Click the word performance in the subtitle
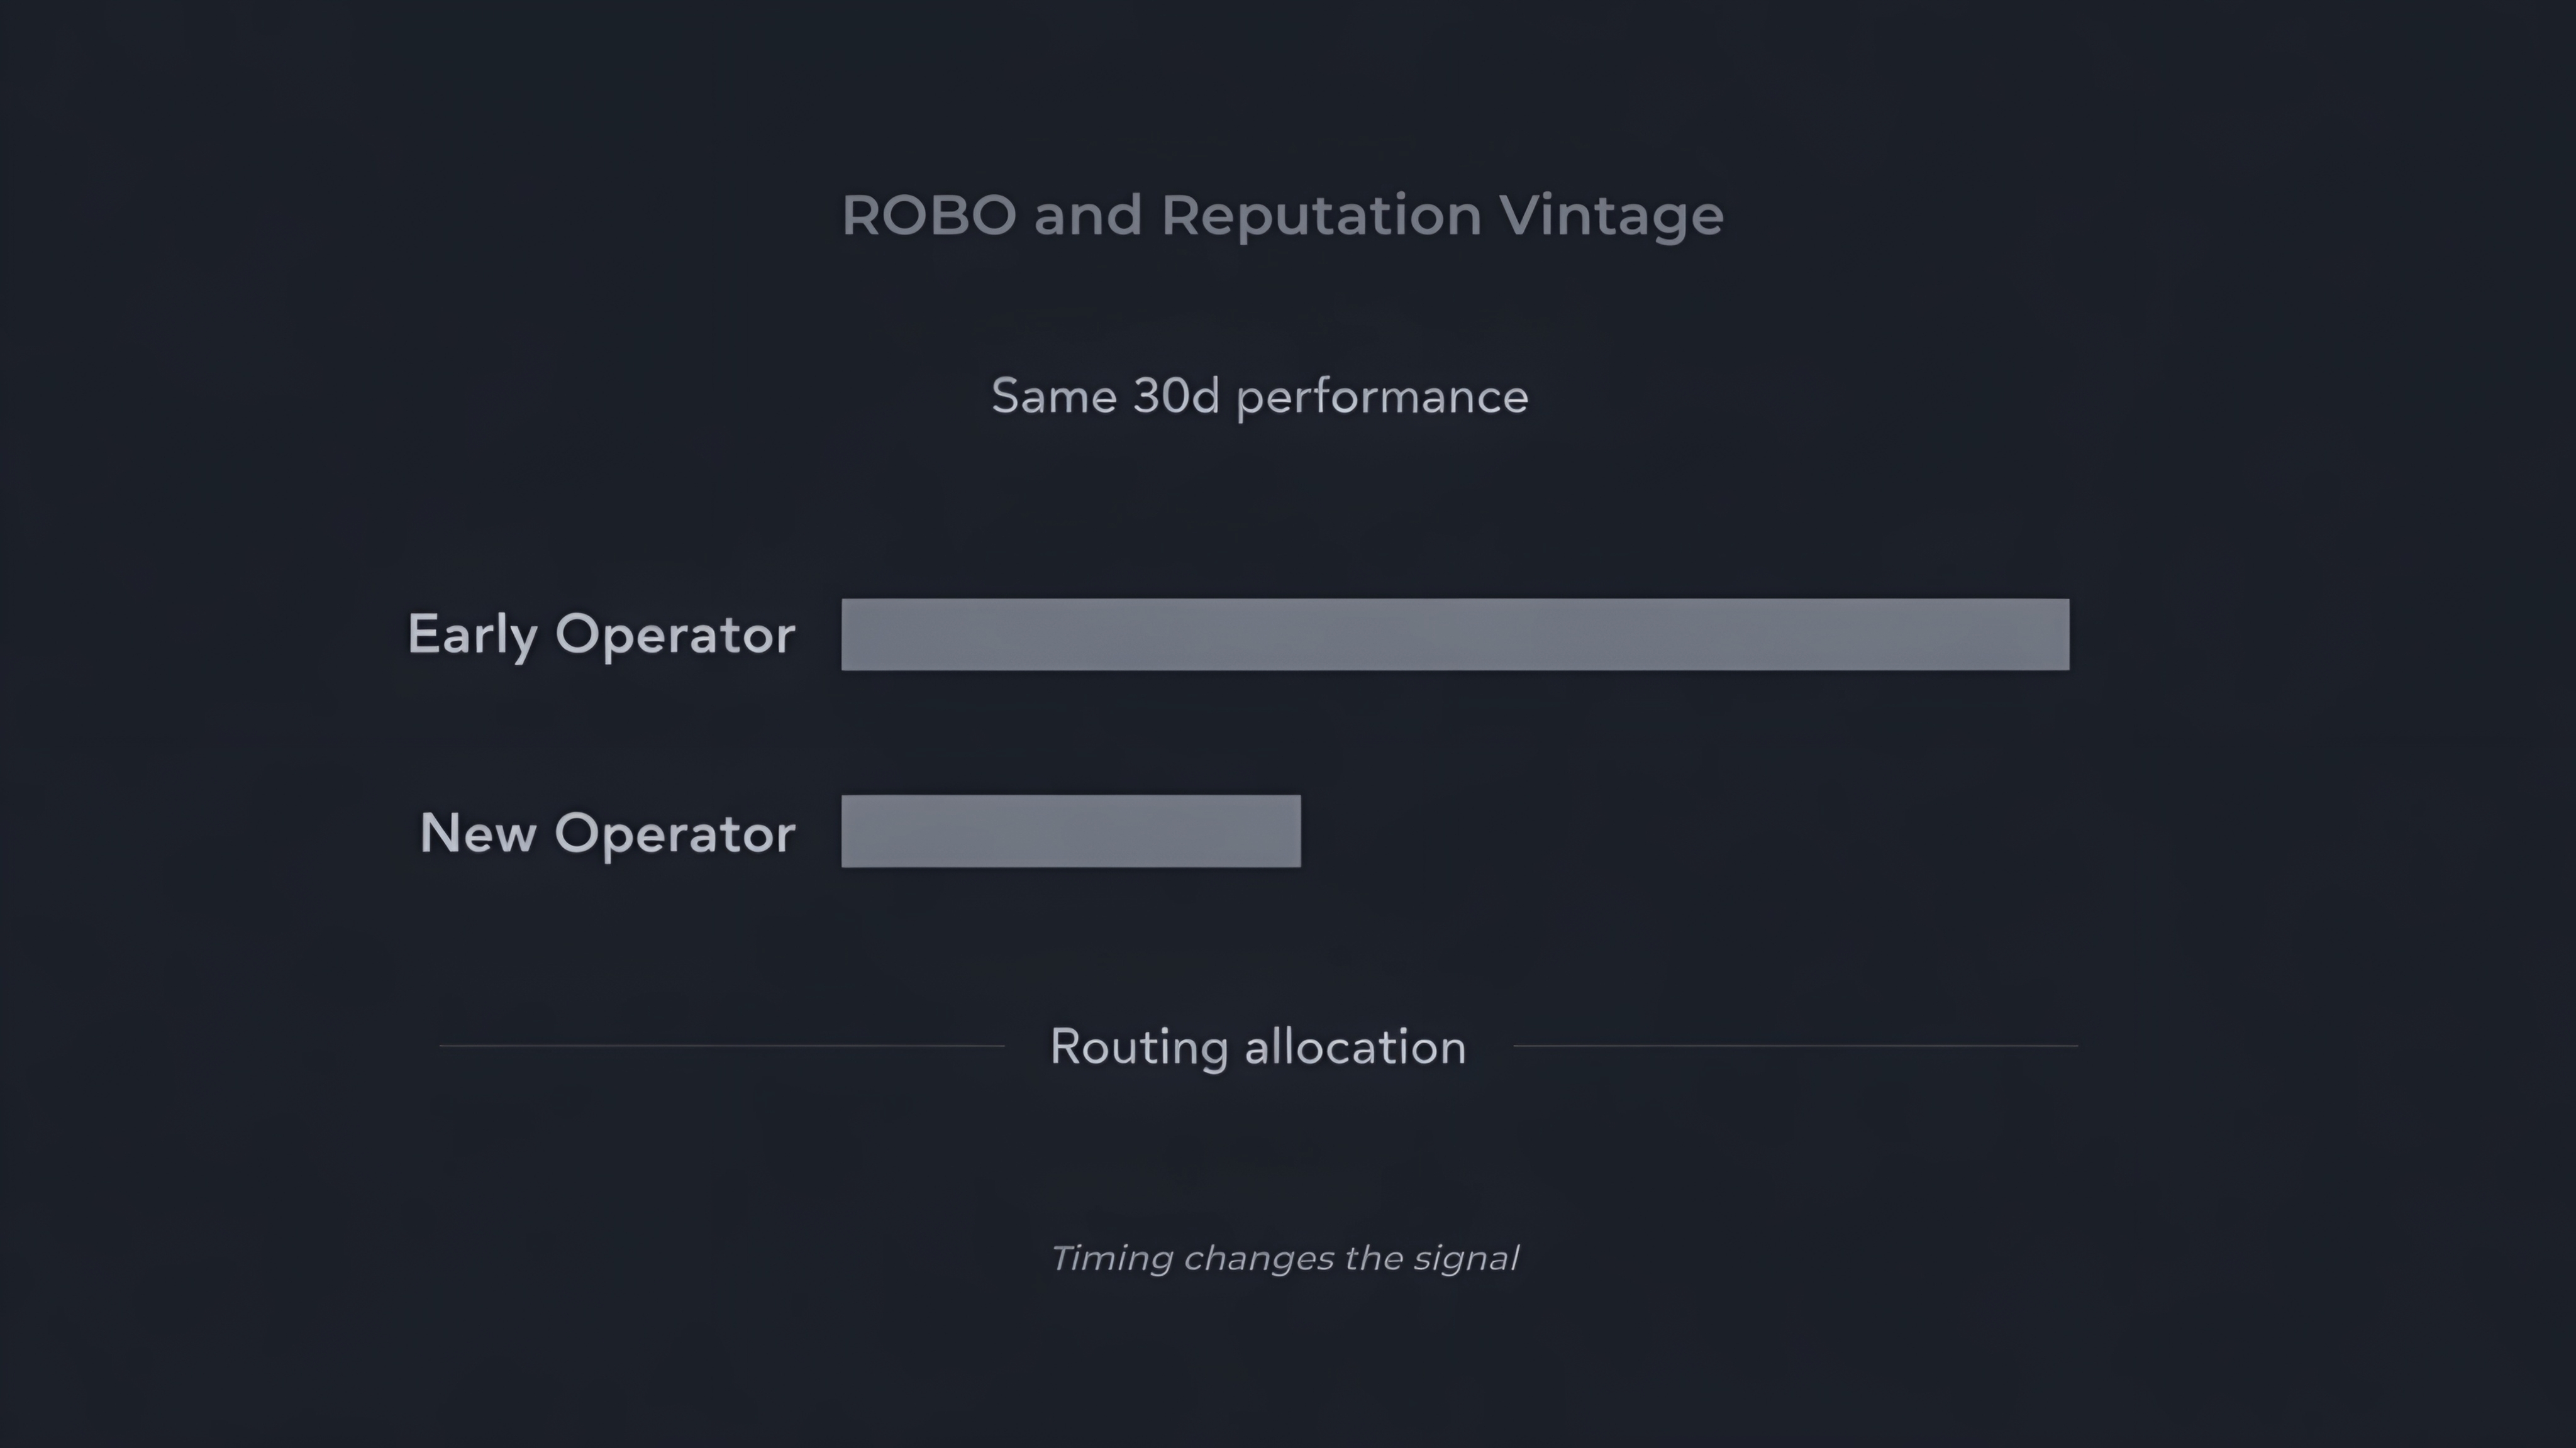Image resolution: width=2576 pixels, height=1448 pixels. [1382, 397]
